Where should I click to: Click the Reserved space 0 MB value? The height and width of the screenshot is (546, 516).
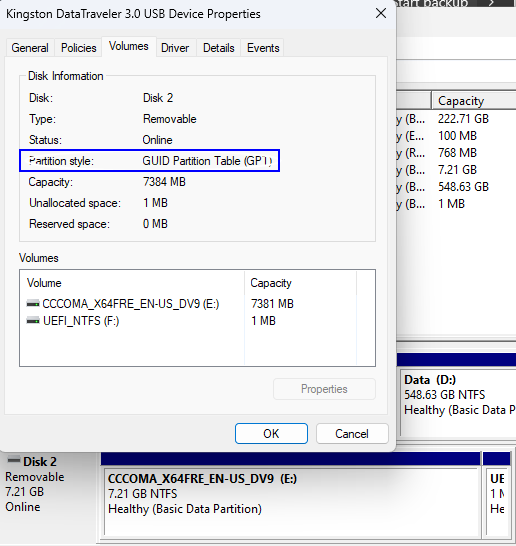pyautogui.click(x=155, y=224)
